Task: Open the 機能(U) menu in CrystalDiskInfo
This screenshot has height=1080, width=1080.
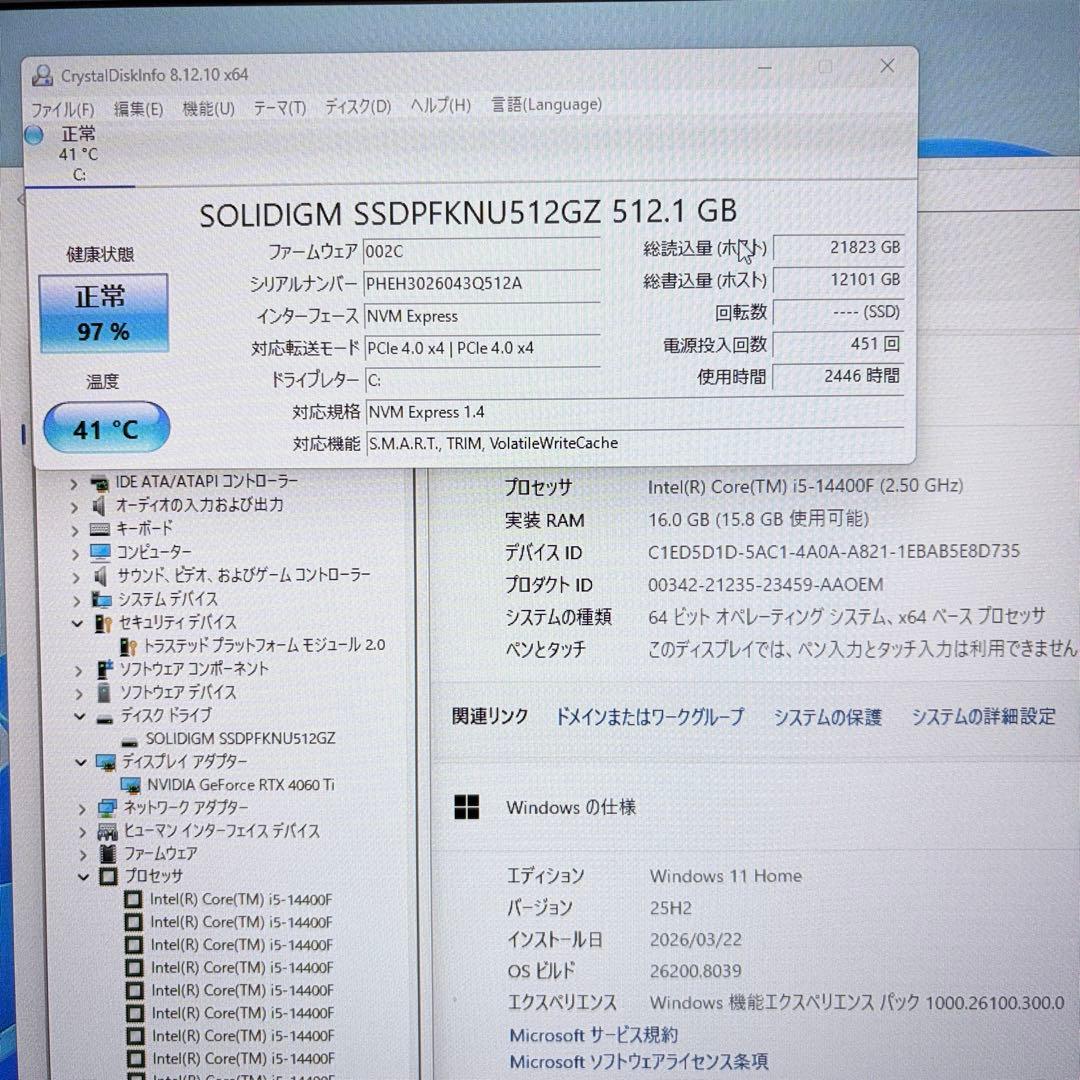Action: tap(208, 107)
